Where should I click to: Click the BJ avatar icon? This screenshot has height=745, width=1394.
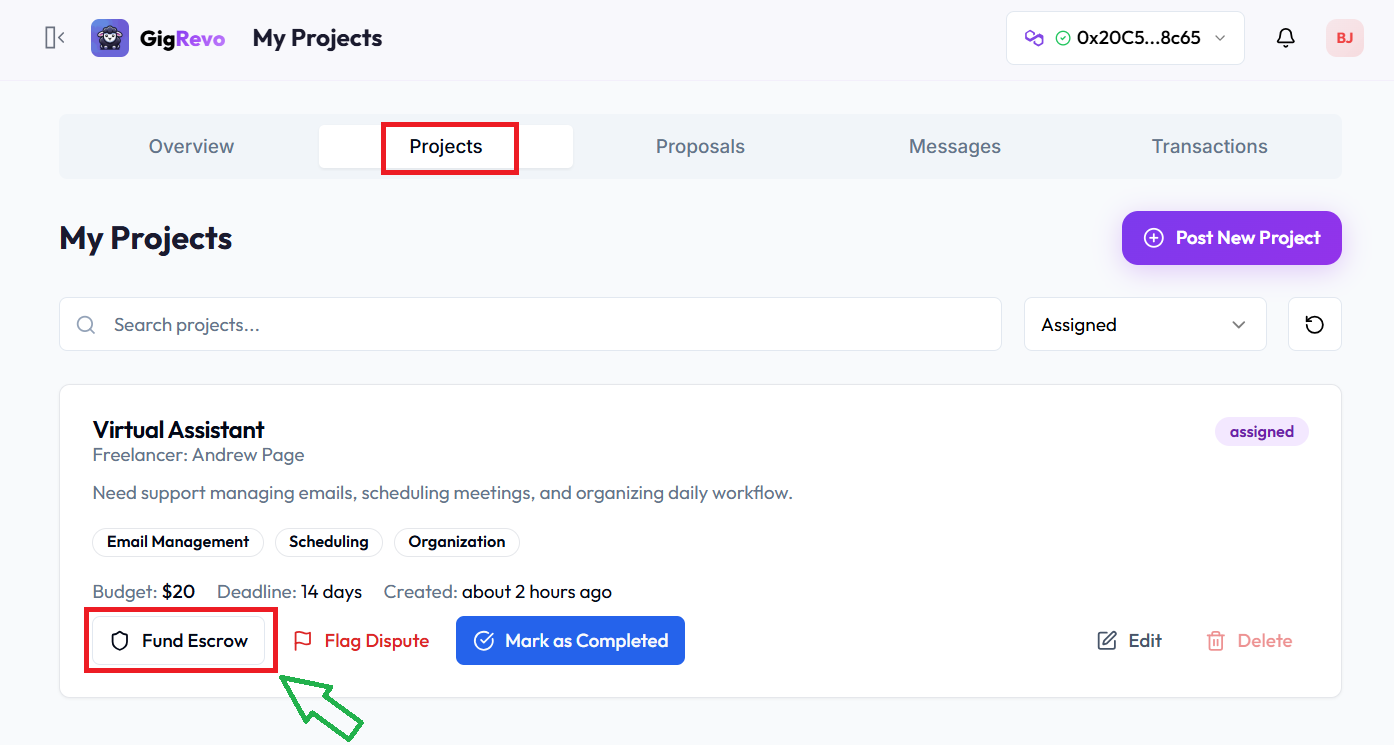(x=1344, y=37)
